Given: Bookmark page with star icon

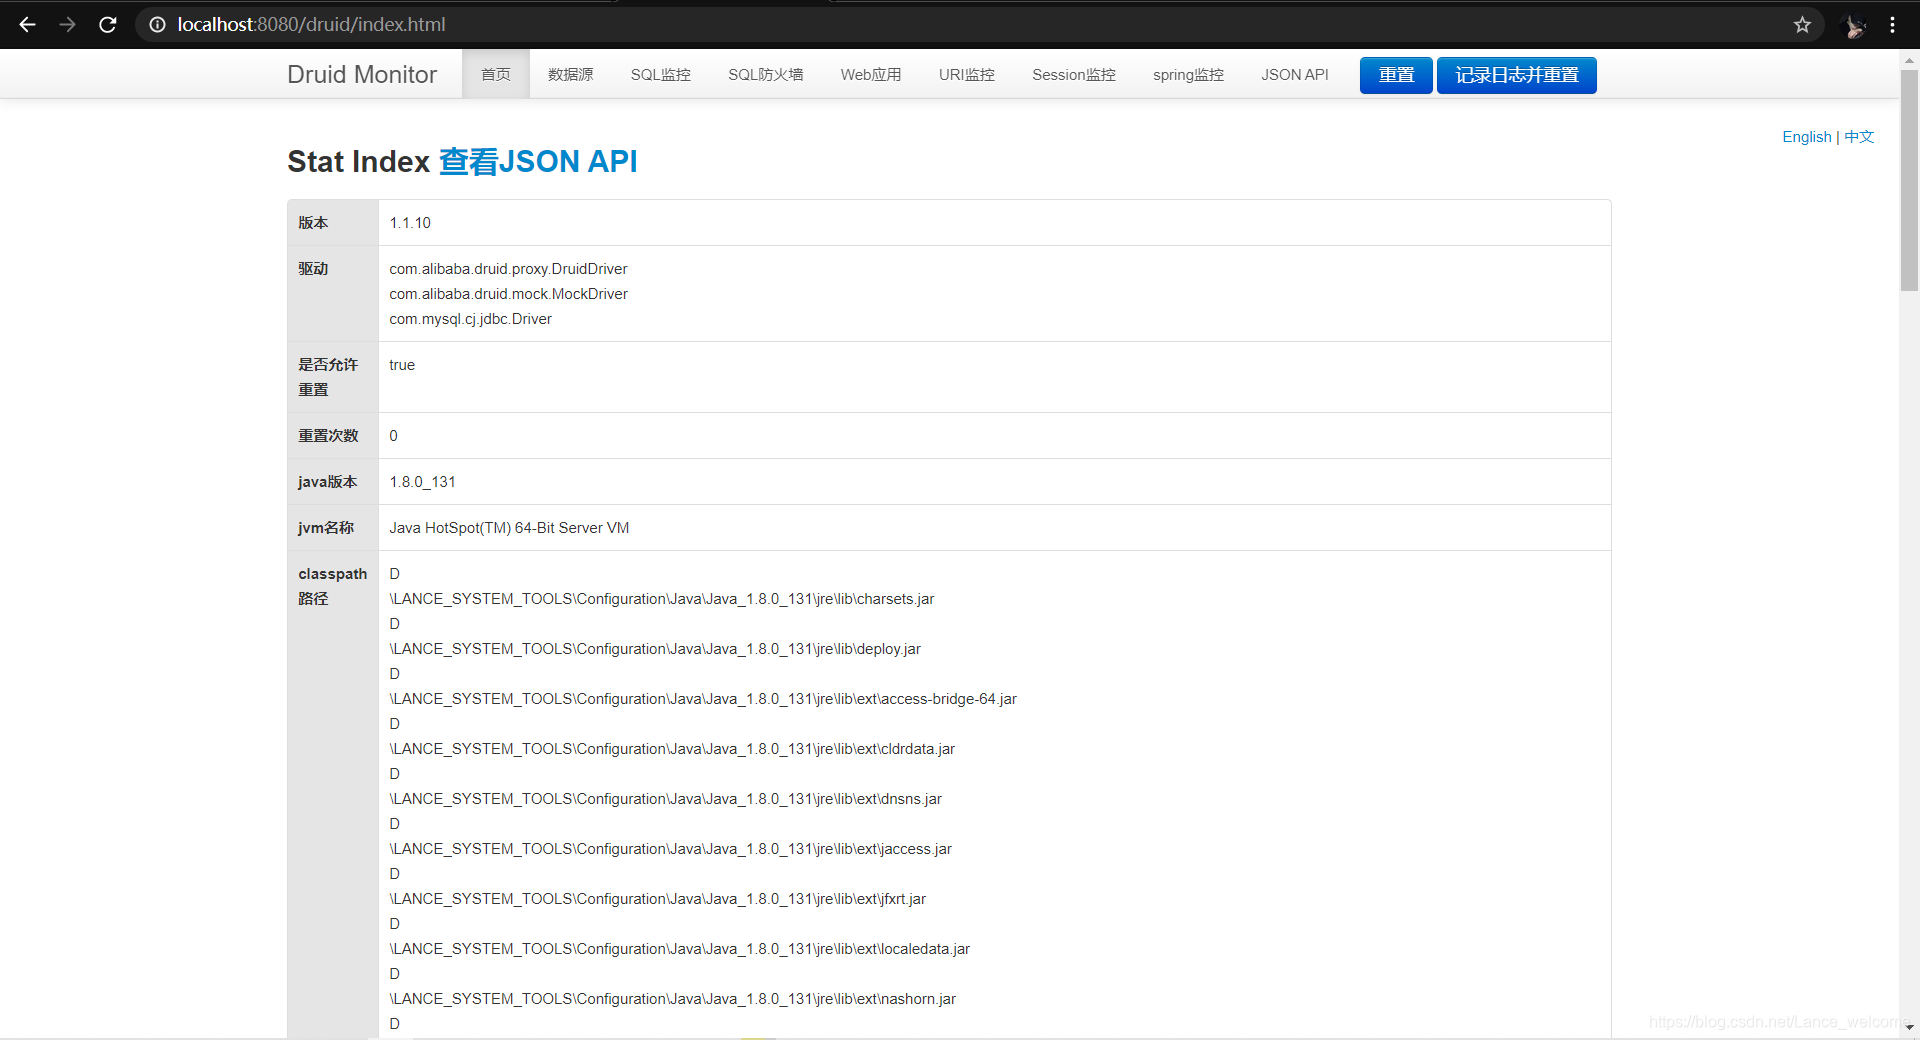Looking at the screenshot, I should click(x=1802, y=25).
